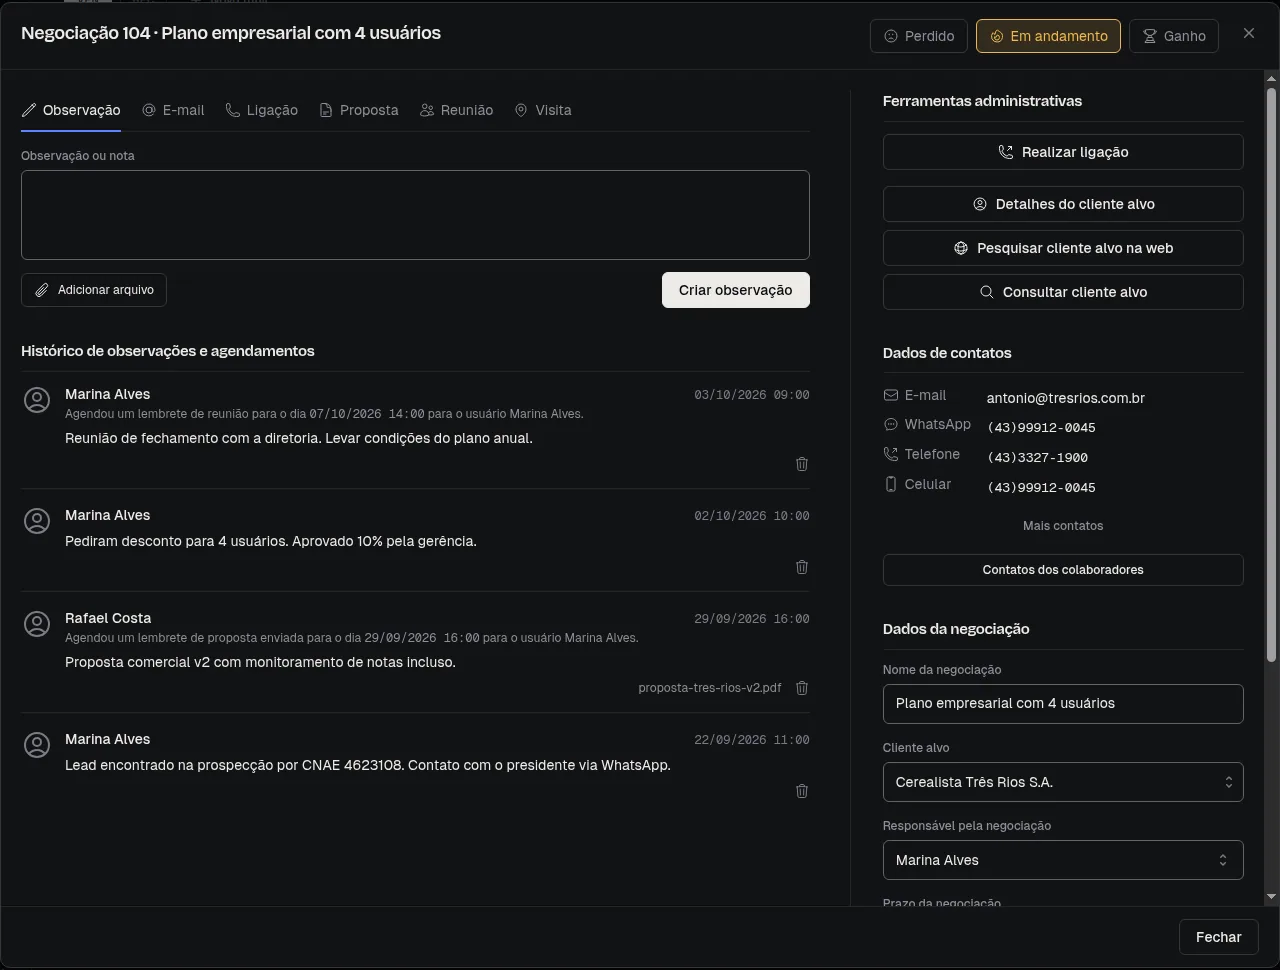Open Detalhes do cliente alvo
This screenshot has width=1280, height=970.
1063,204
